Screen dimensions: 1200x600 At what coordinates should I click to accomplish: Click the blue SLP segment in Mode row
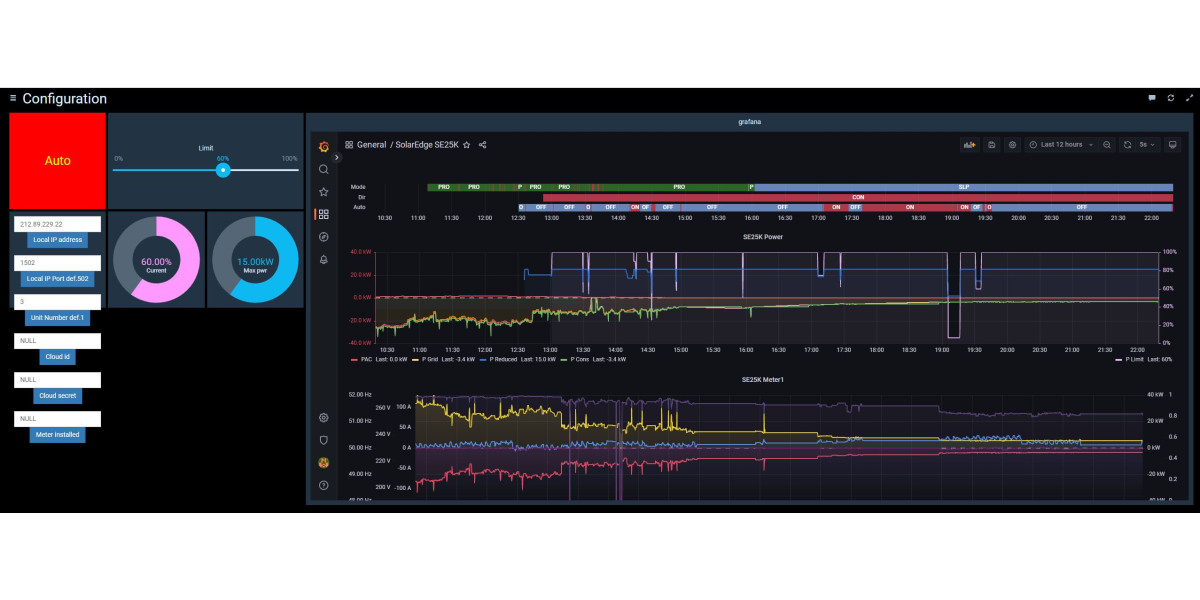tap(963, 187)
